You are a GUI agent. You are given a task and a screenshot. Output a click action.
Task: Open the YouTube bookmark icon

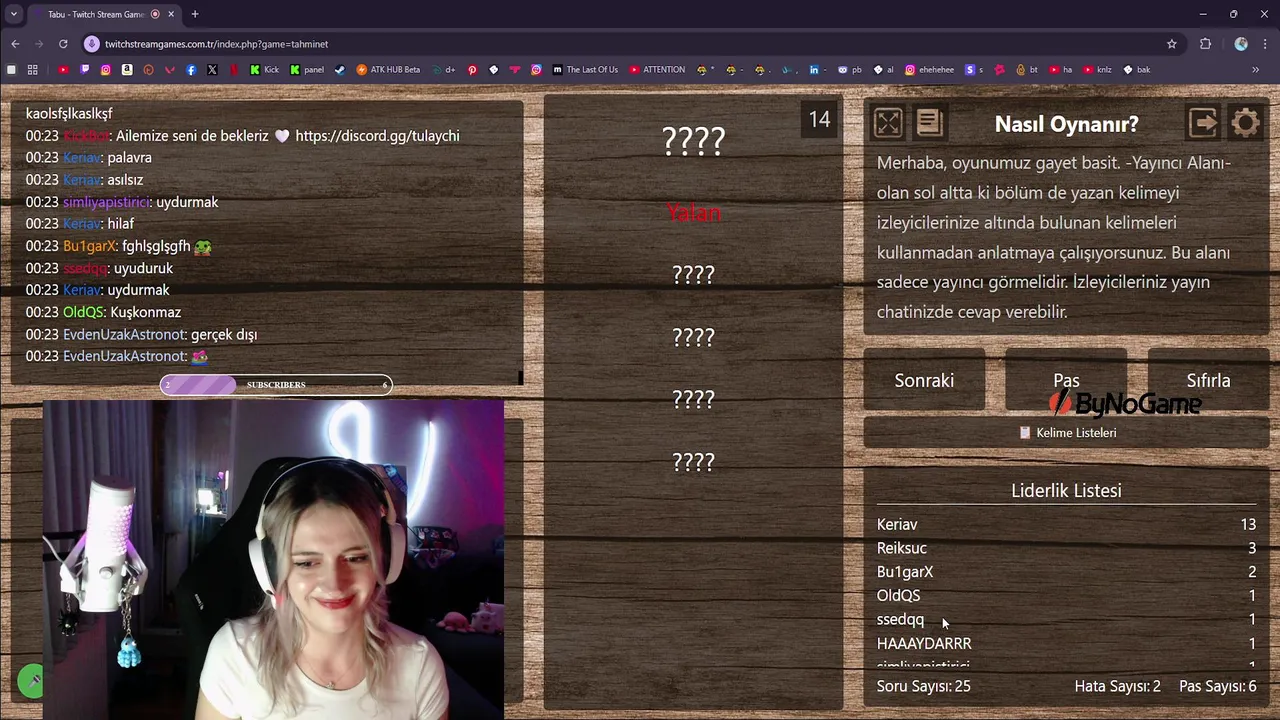tap(63, 70)
